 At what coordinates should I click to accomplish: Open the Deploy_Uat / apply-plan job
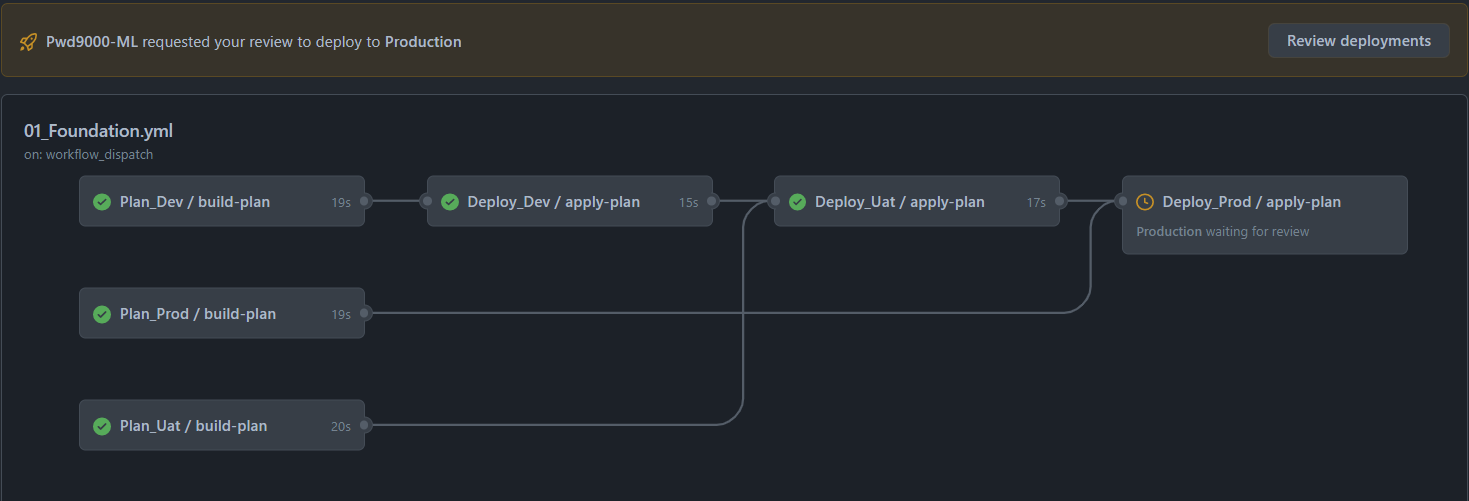pos(917,201)
